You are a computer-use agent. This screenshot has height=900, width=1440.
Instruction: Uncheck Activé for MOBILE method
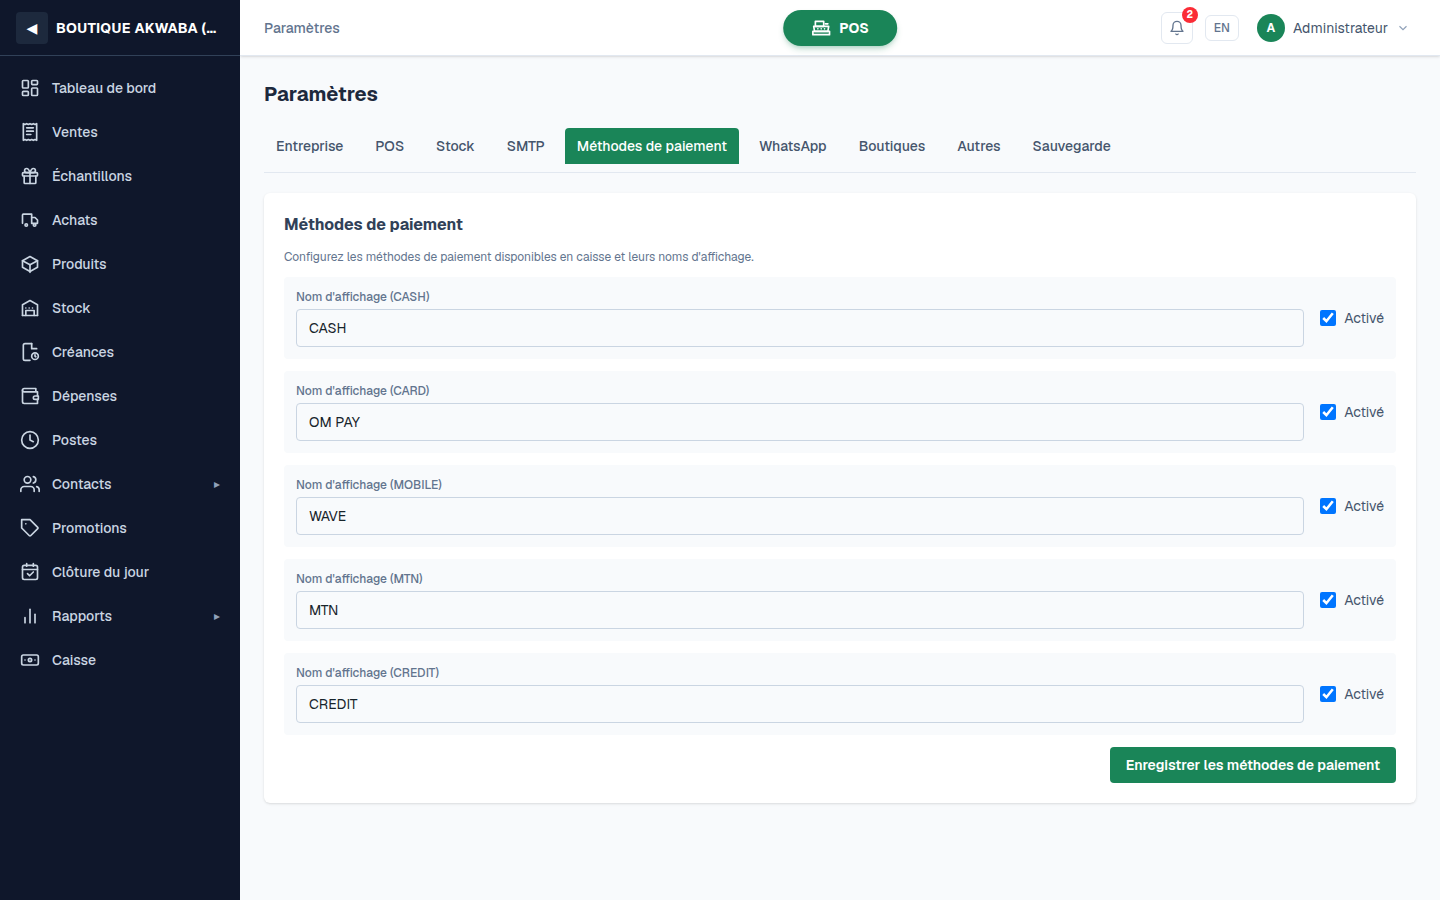pyautogui.click(x=1328, y=506)
